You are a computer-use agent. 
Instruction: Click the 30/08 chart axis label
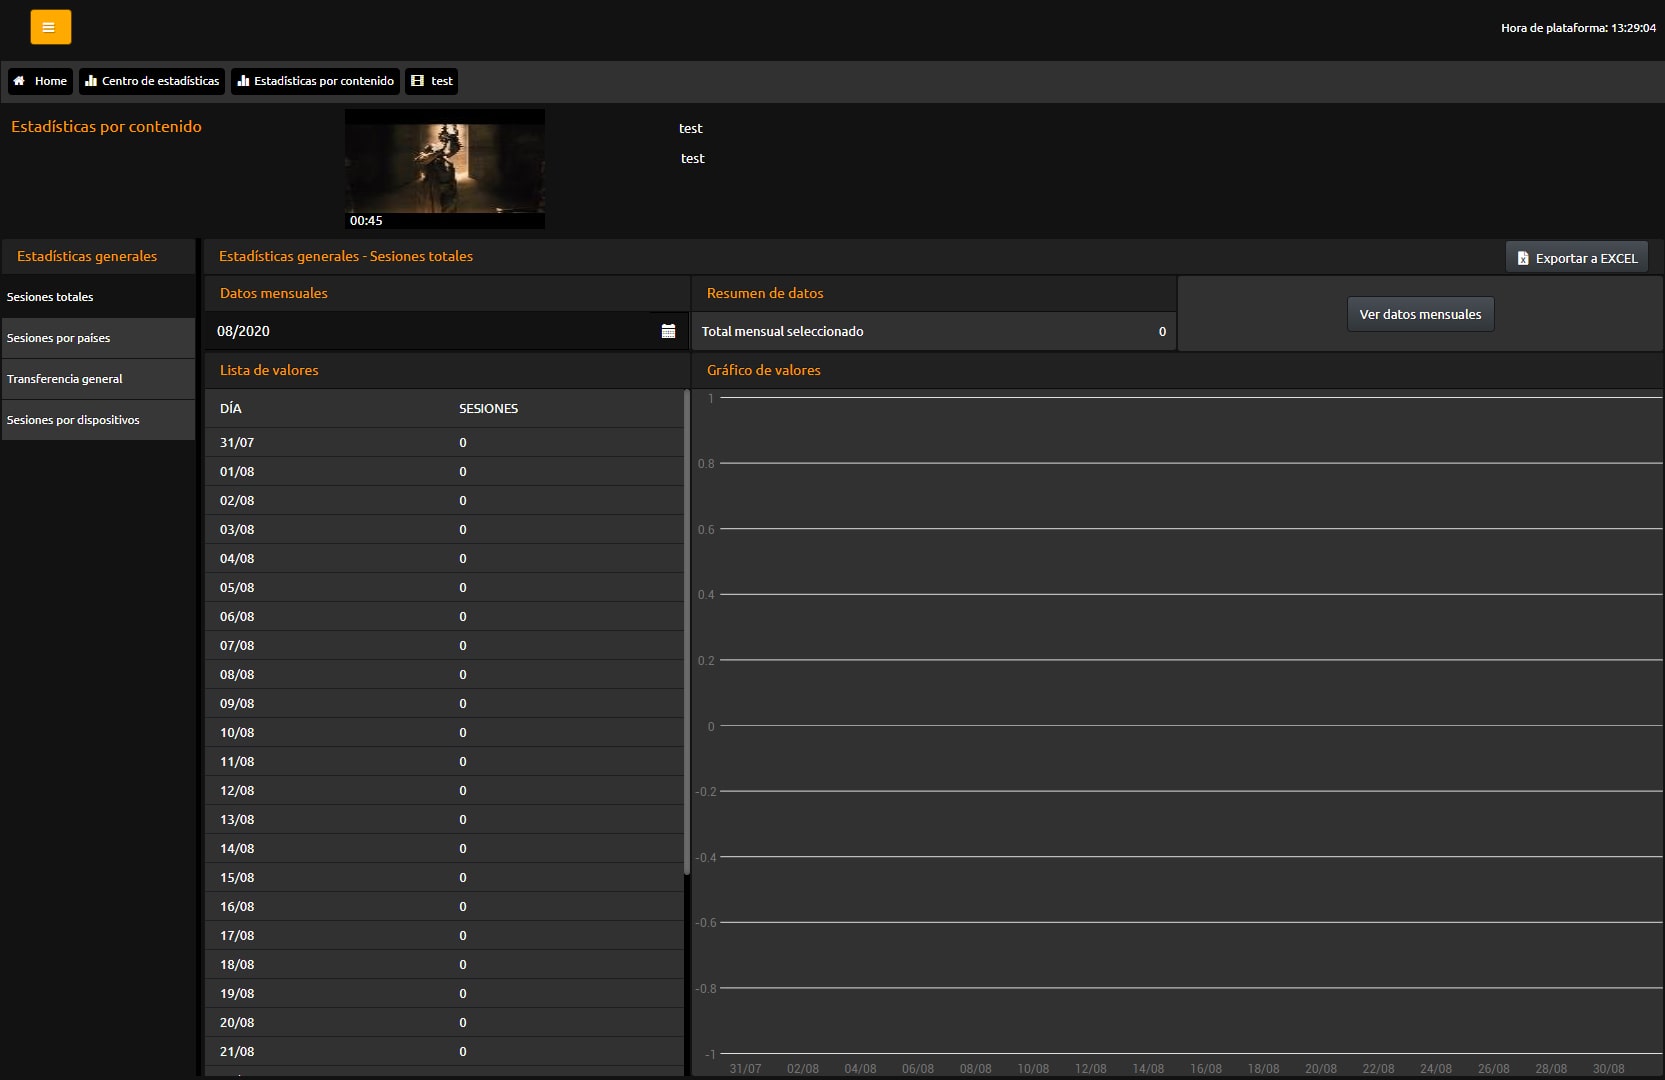(x=1609, y=1068)
